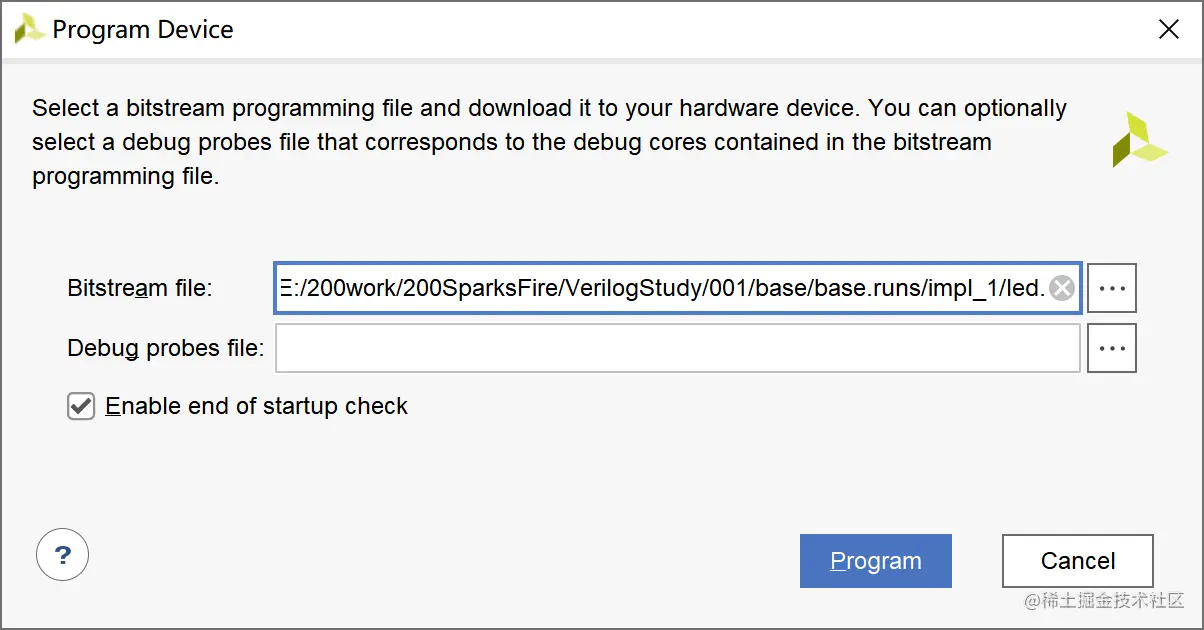Focus the empty Debug probes file field

click(677, 348)
